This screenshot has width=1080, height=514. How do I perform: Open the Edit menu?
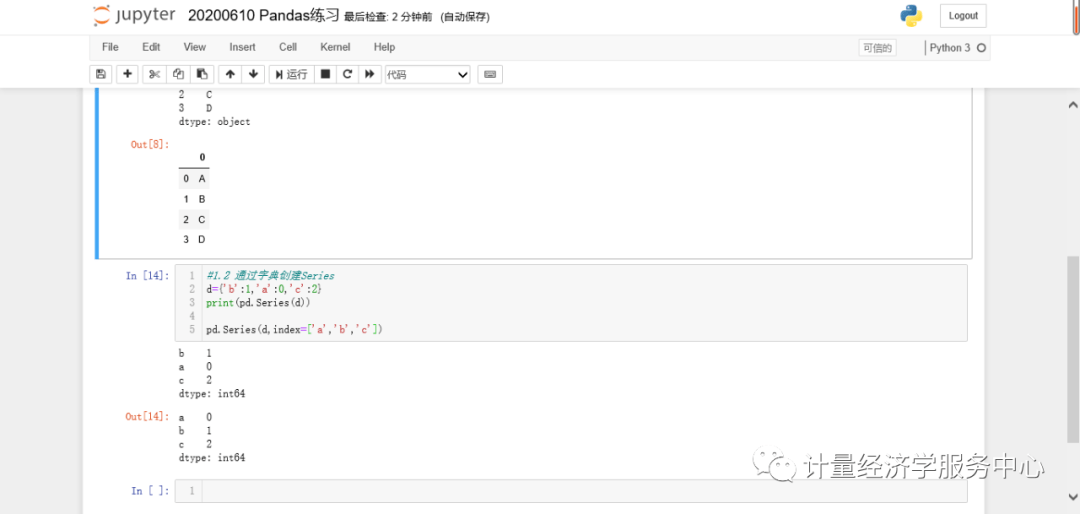coord(151,47)
